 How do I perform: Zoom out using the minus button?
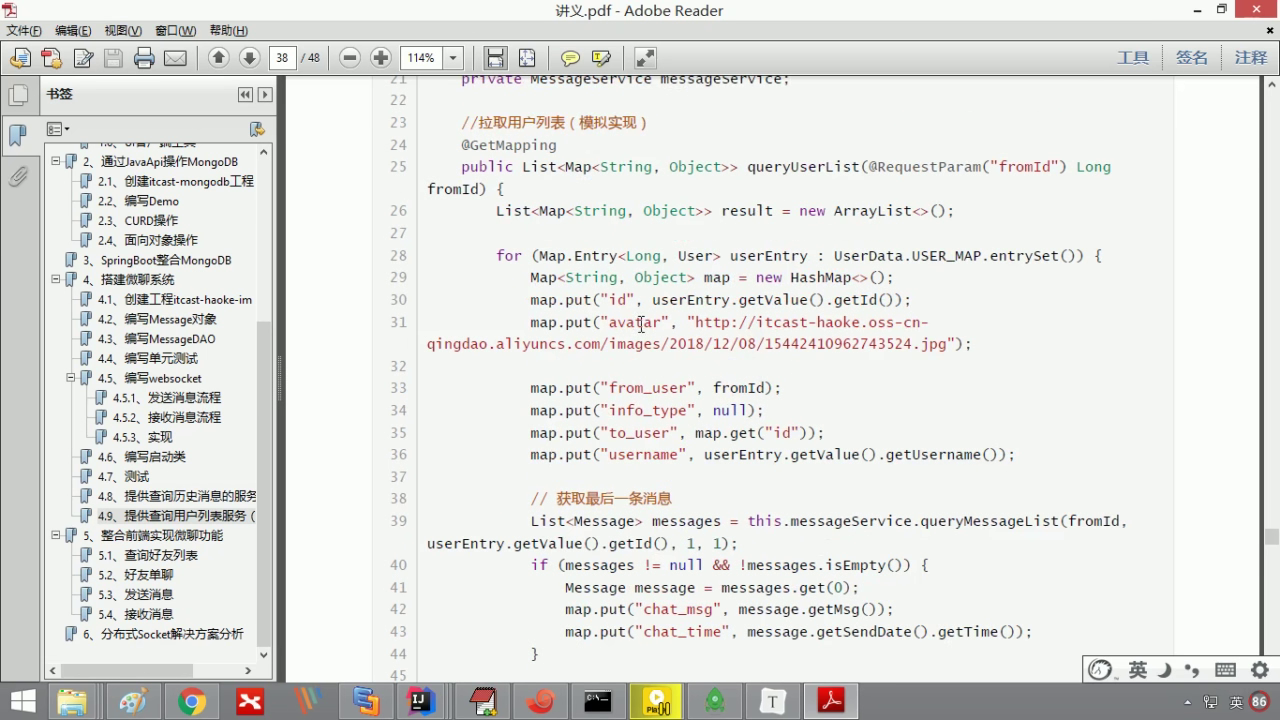point(349,58)
